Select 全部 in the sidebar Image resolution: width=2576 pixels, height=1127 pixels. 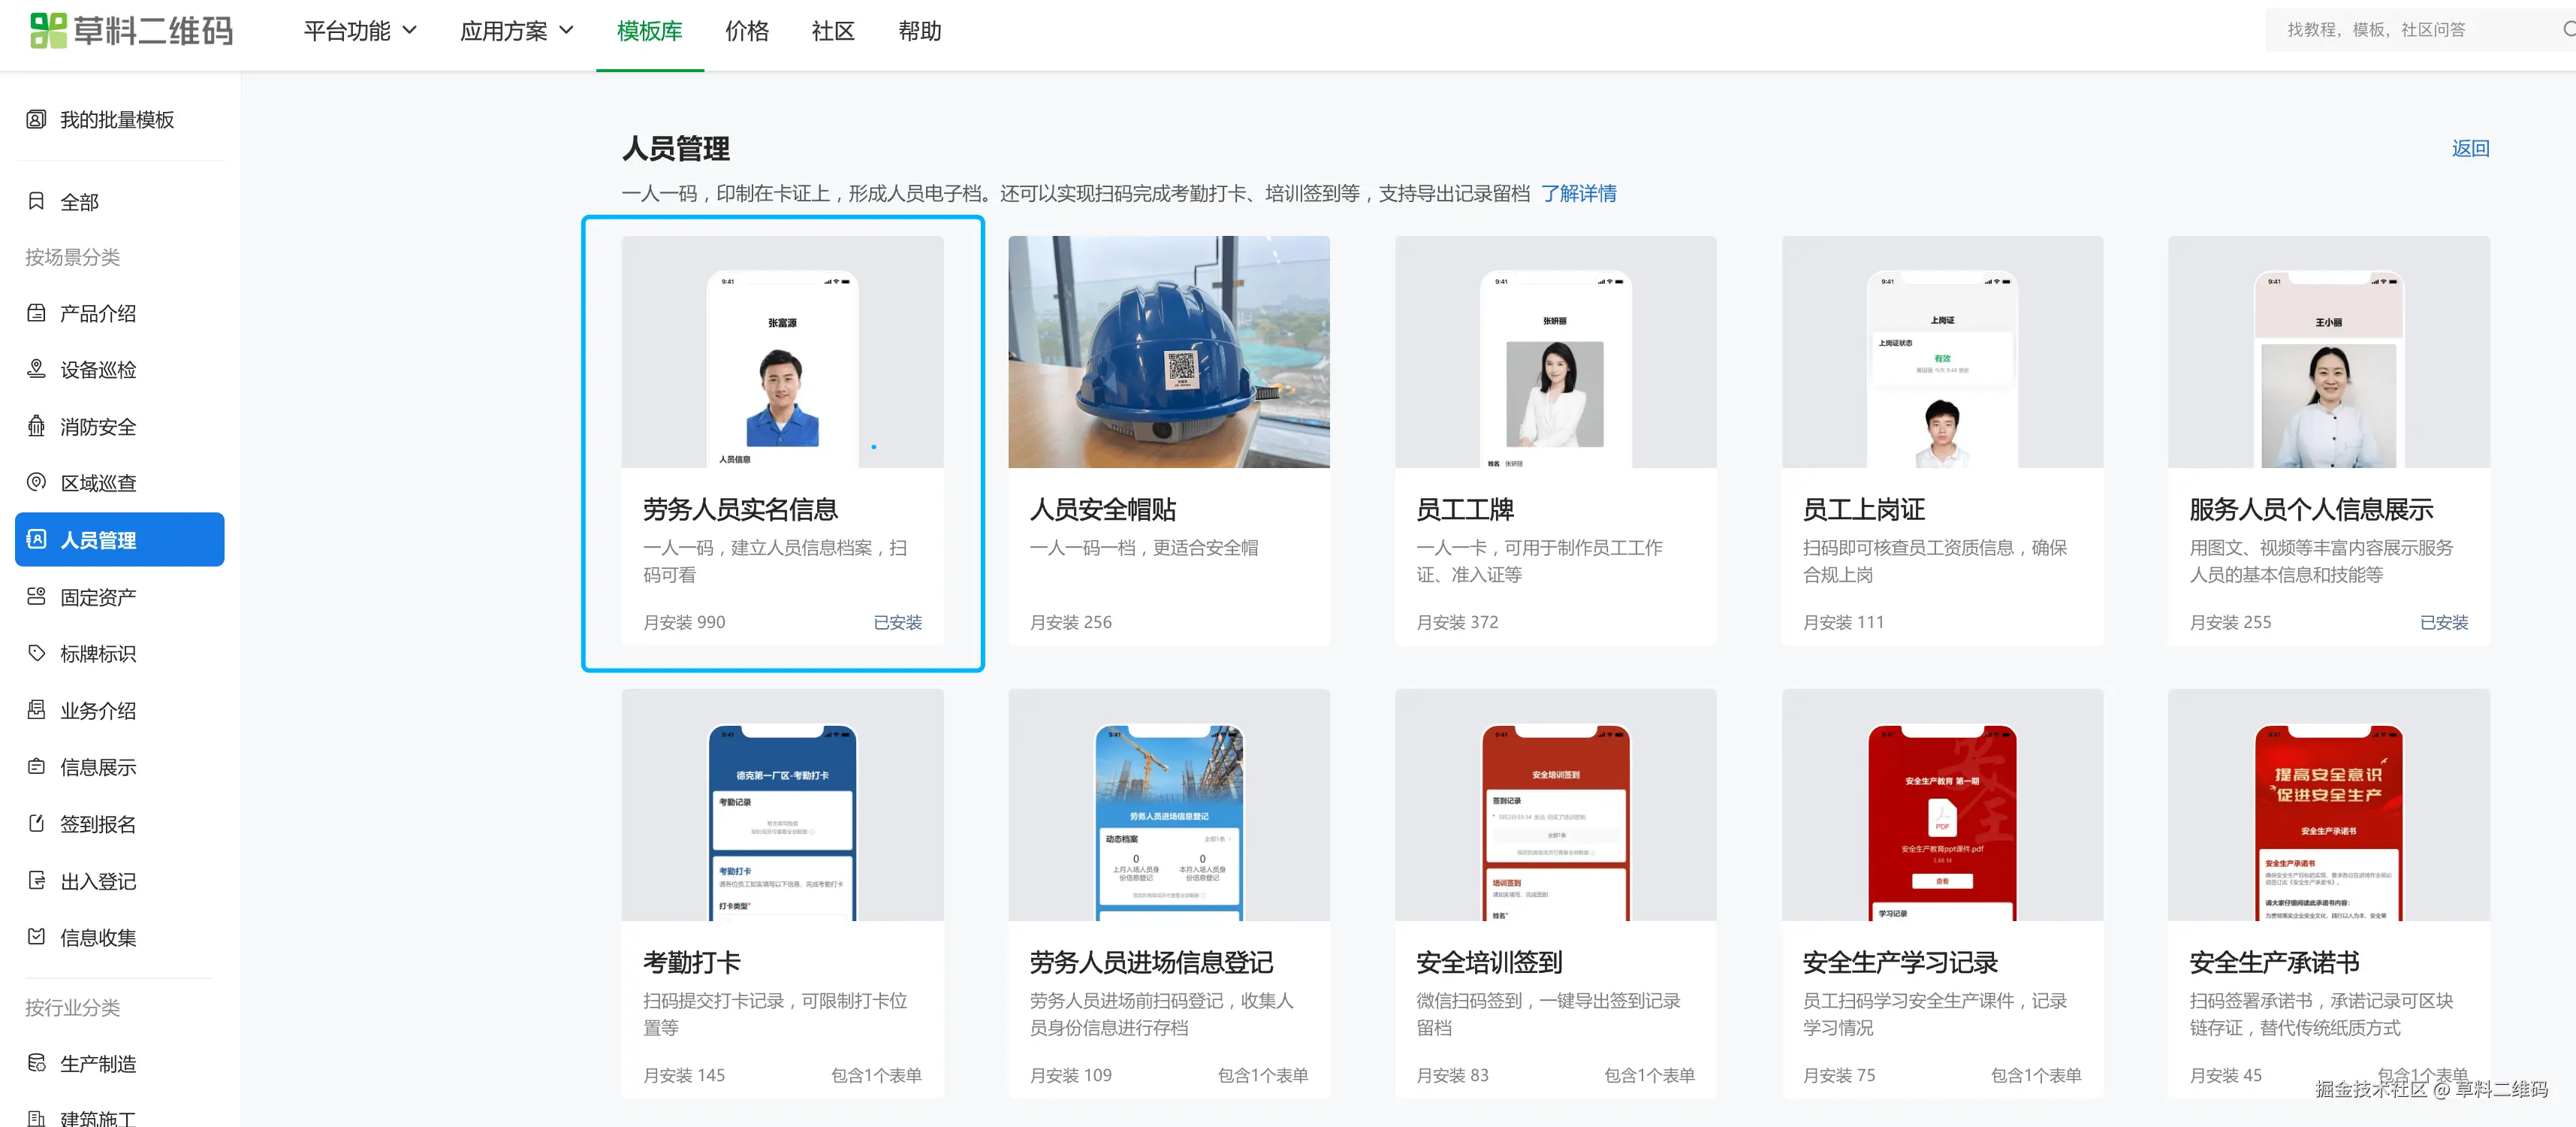point(79,202)
